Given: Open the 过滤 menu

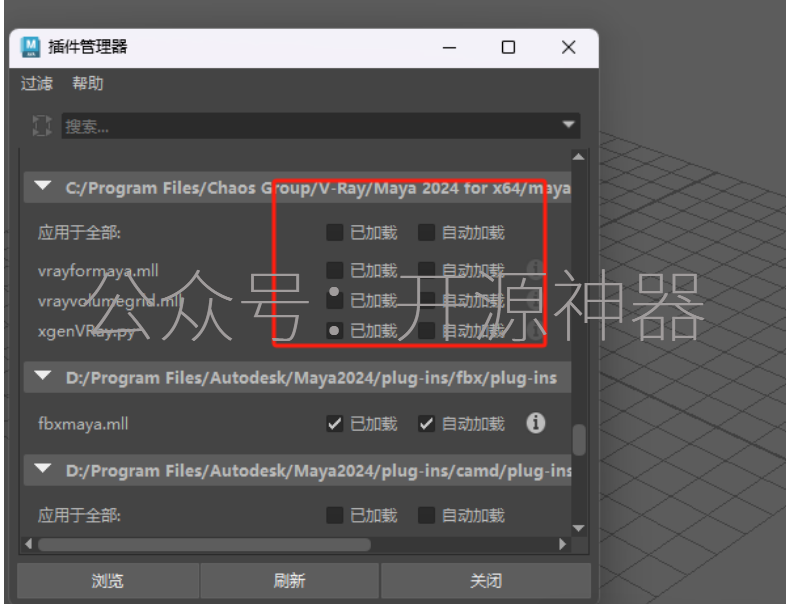Looking at the screenshot, I should tap(37, 83).
